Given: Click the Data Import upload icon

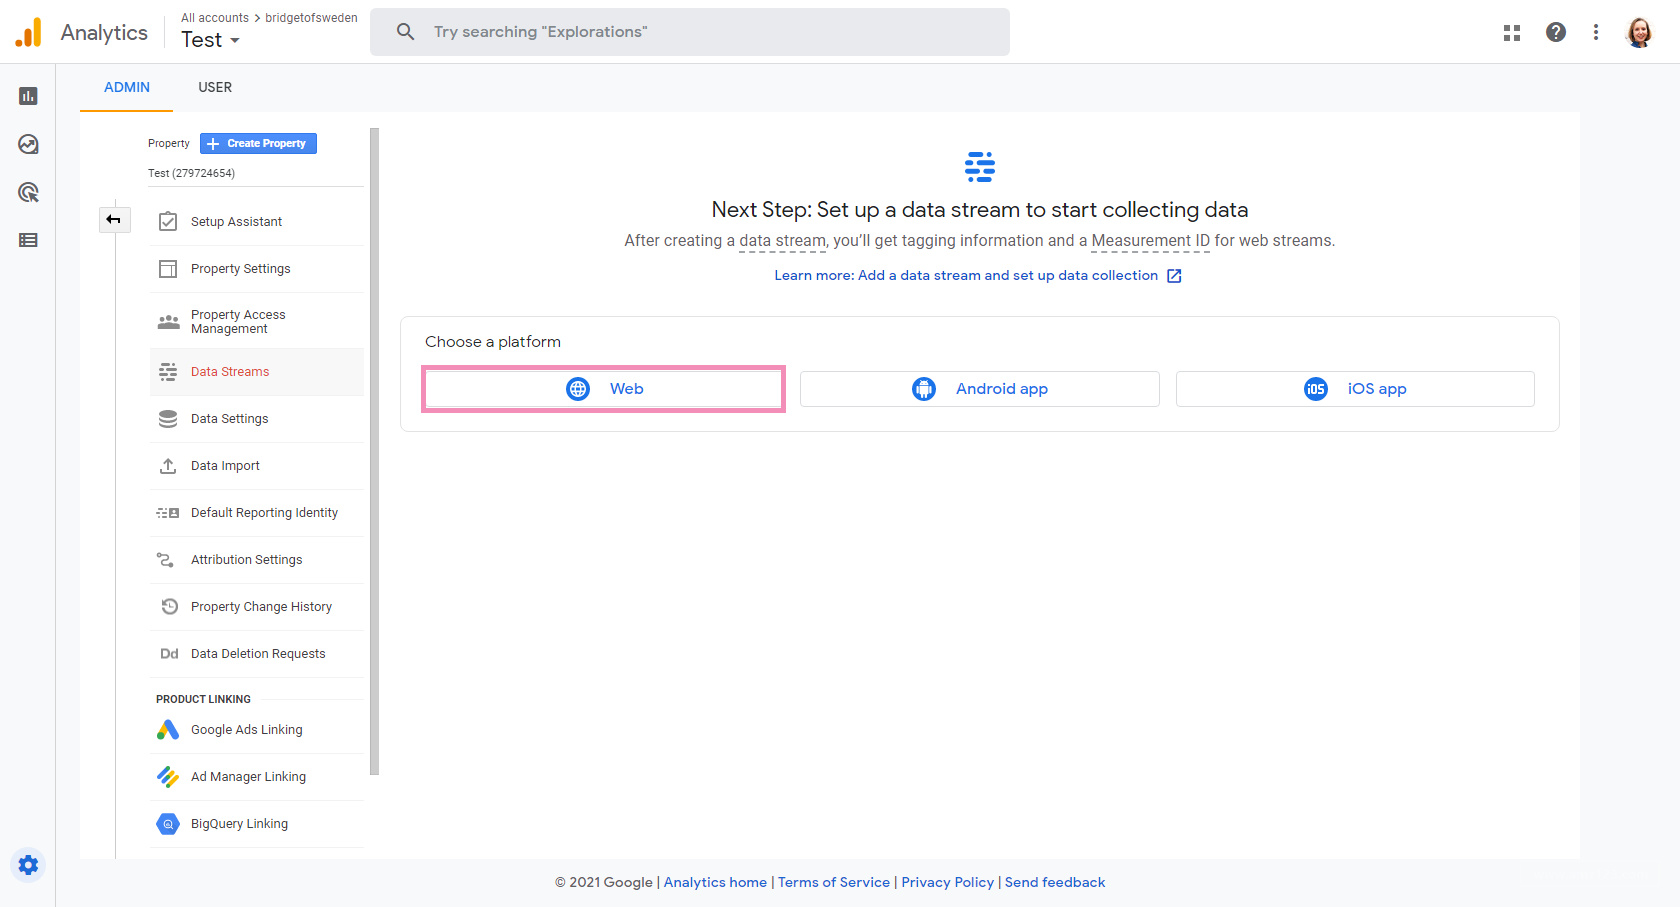Looking at the screenshot, I should [168, 466].
